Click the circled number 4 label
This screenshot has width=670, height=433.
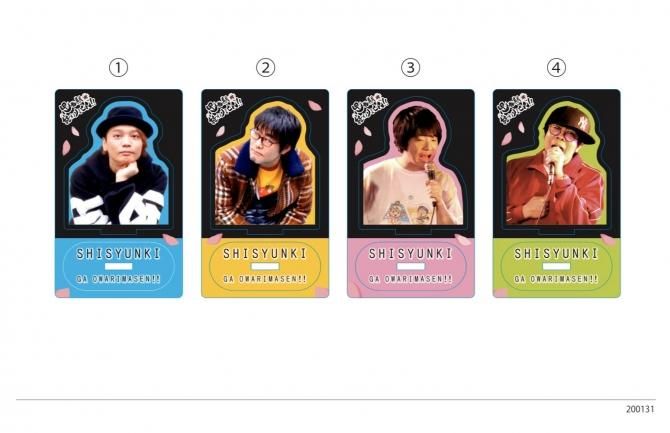pos(556,68)
